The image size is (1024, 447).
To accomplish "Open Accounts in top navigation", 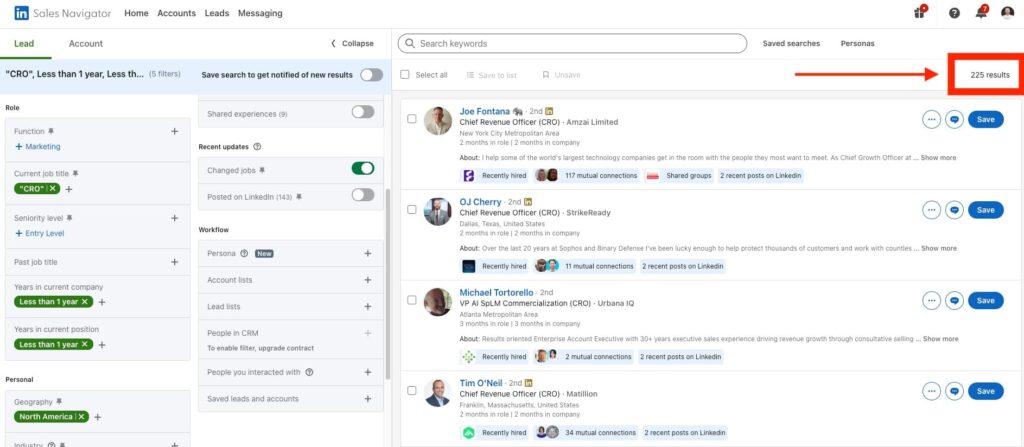I will coord(176,13).
